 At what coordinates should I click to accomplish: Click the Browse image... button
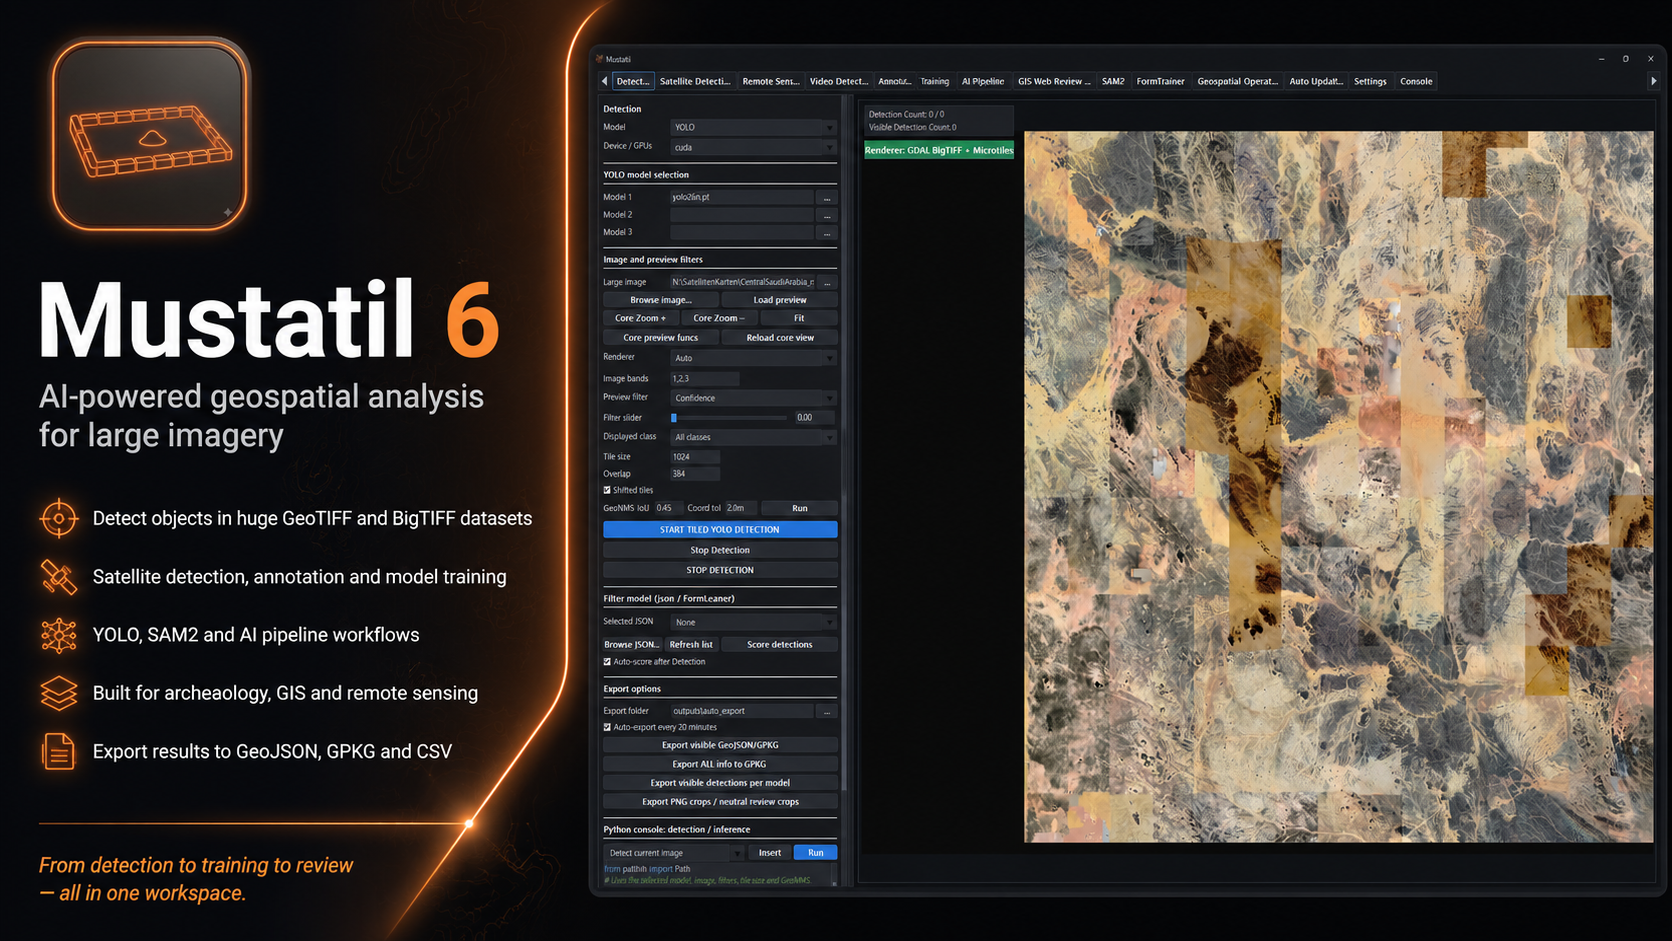pos(660,300)
